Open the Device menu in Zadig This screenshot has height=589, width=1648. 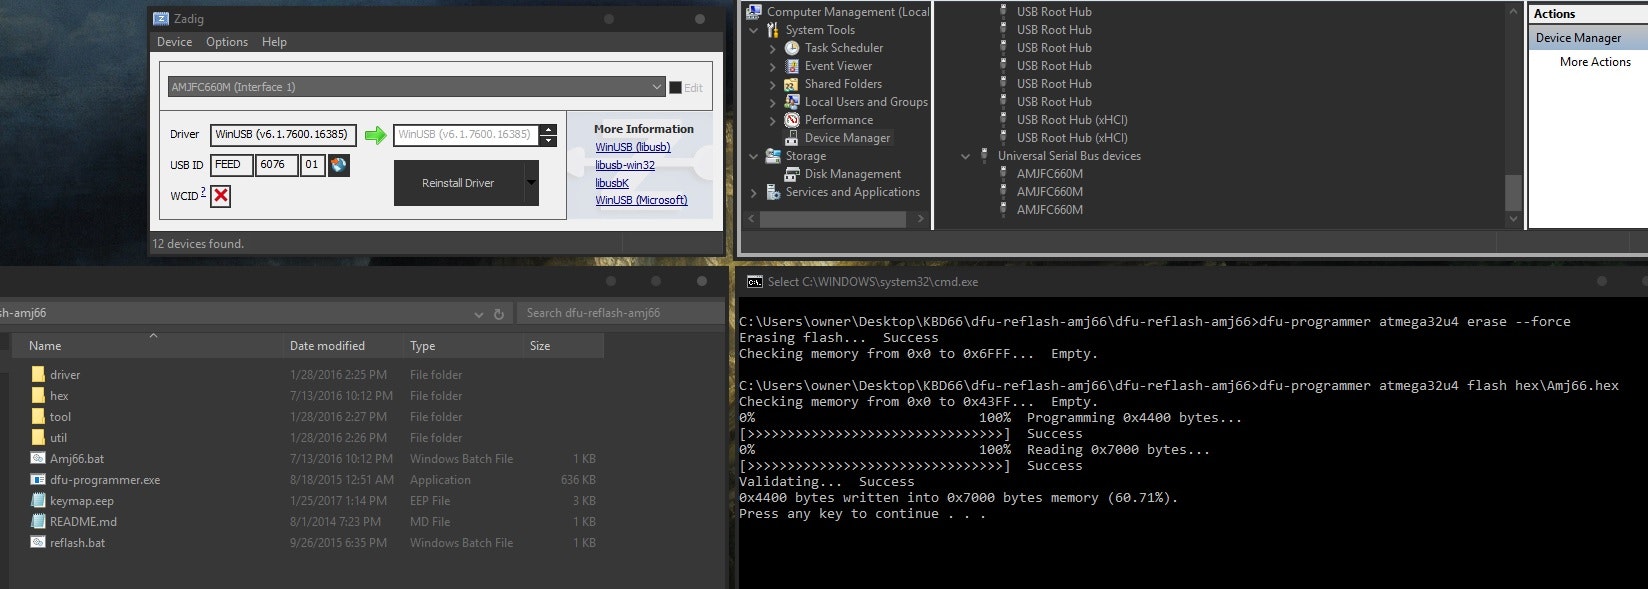[x=174, y=42]
